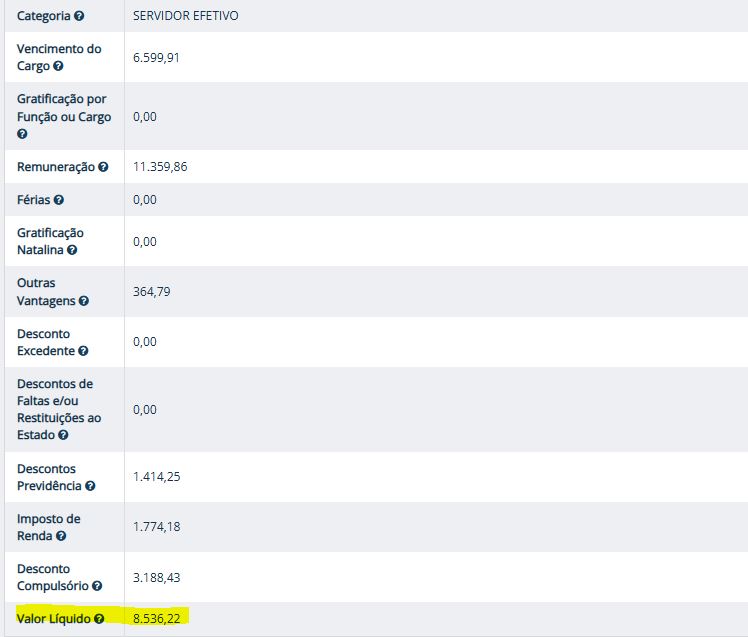
Task: Open Gratificação Natalina help icon
Action: coord(70,251)
